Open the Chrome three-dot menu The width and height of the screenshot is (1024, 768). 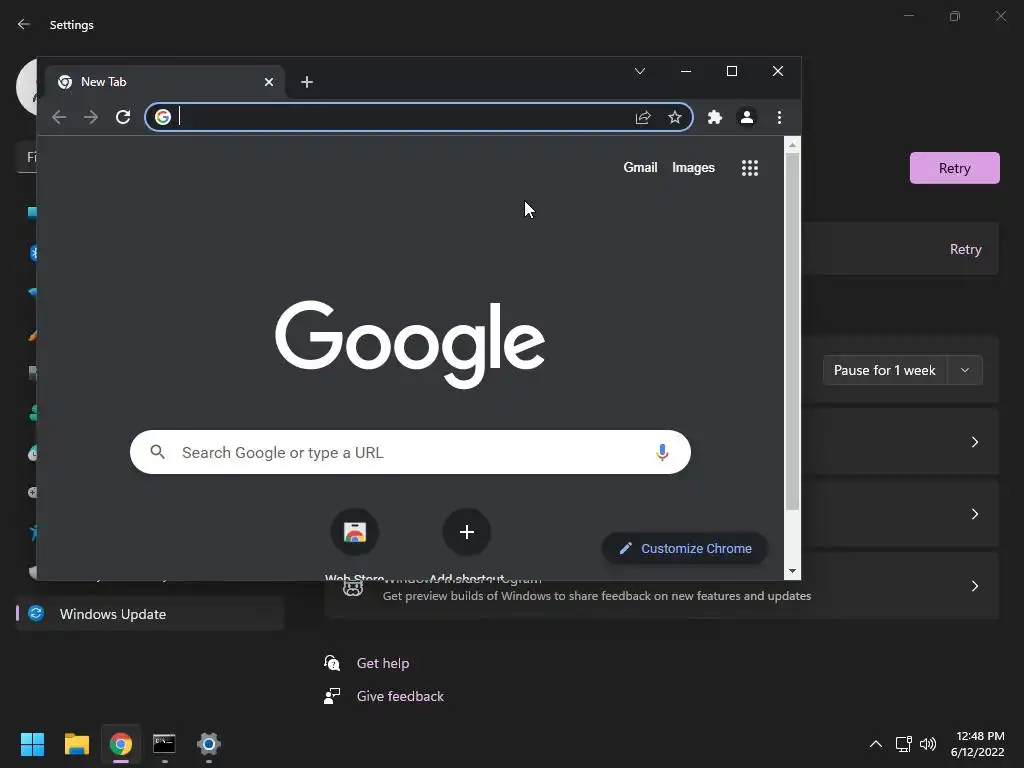pos(779,117)
